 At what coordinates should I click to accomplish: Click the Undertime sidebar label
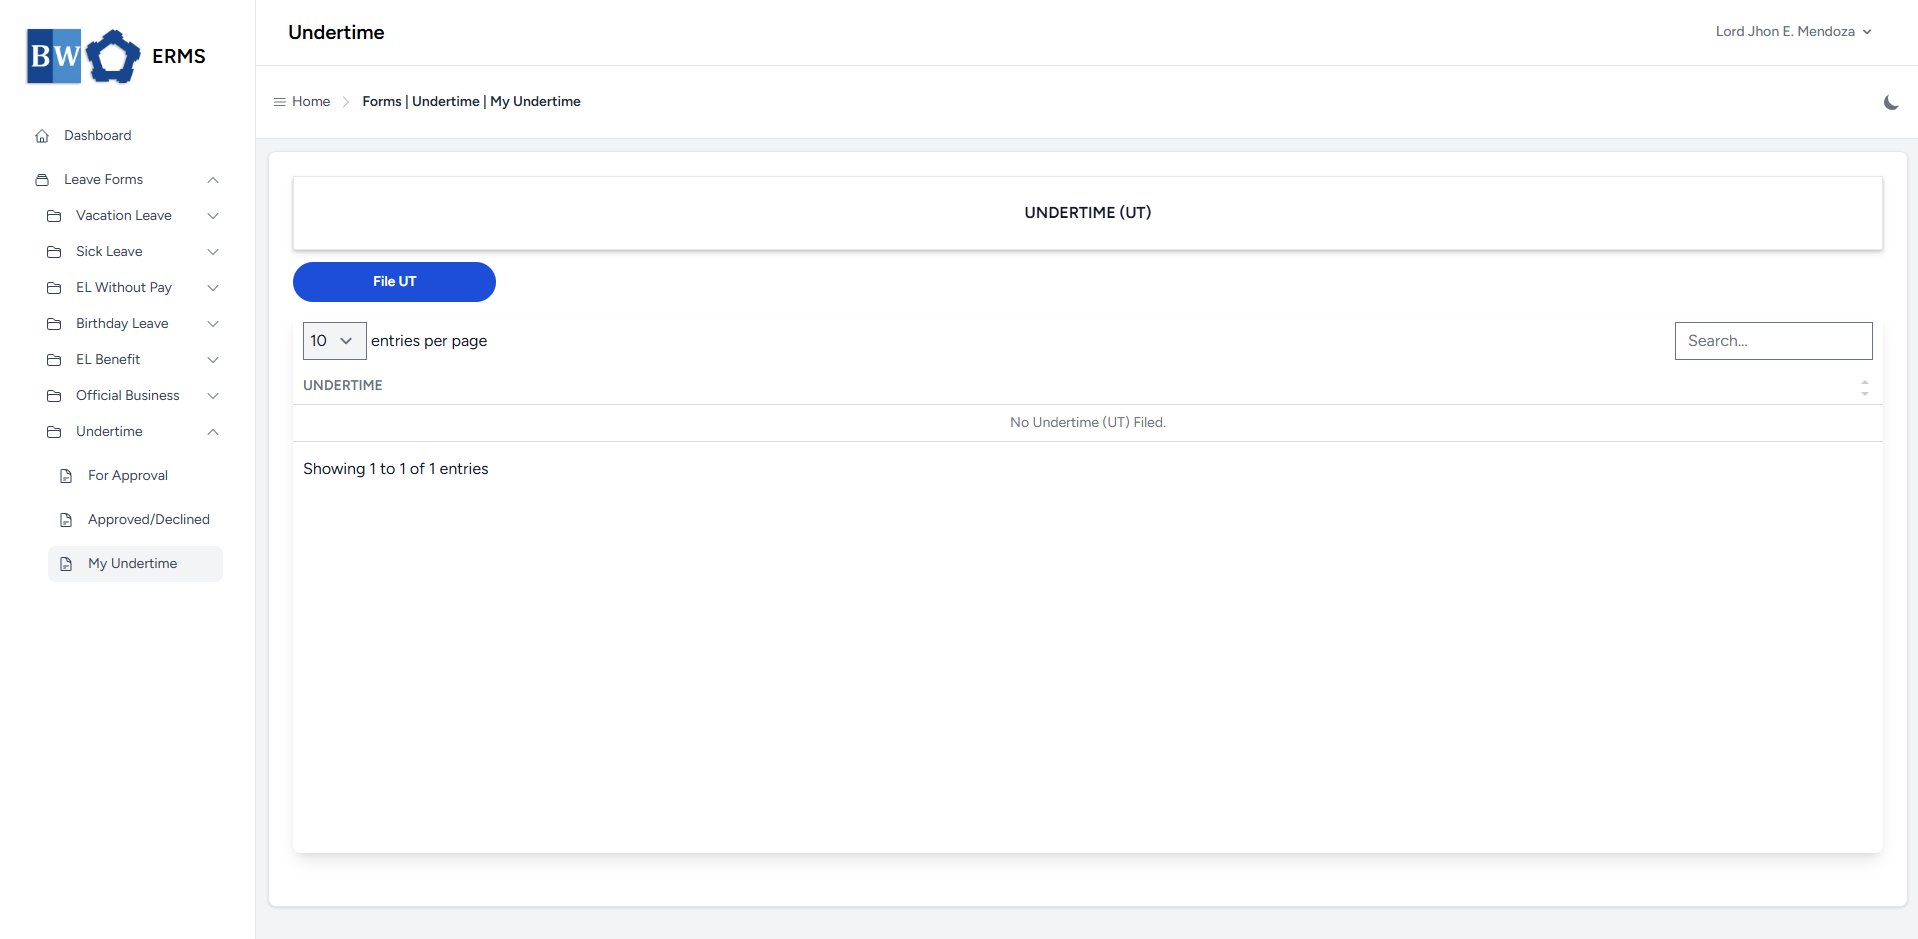pos(109,432)
